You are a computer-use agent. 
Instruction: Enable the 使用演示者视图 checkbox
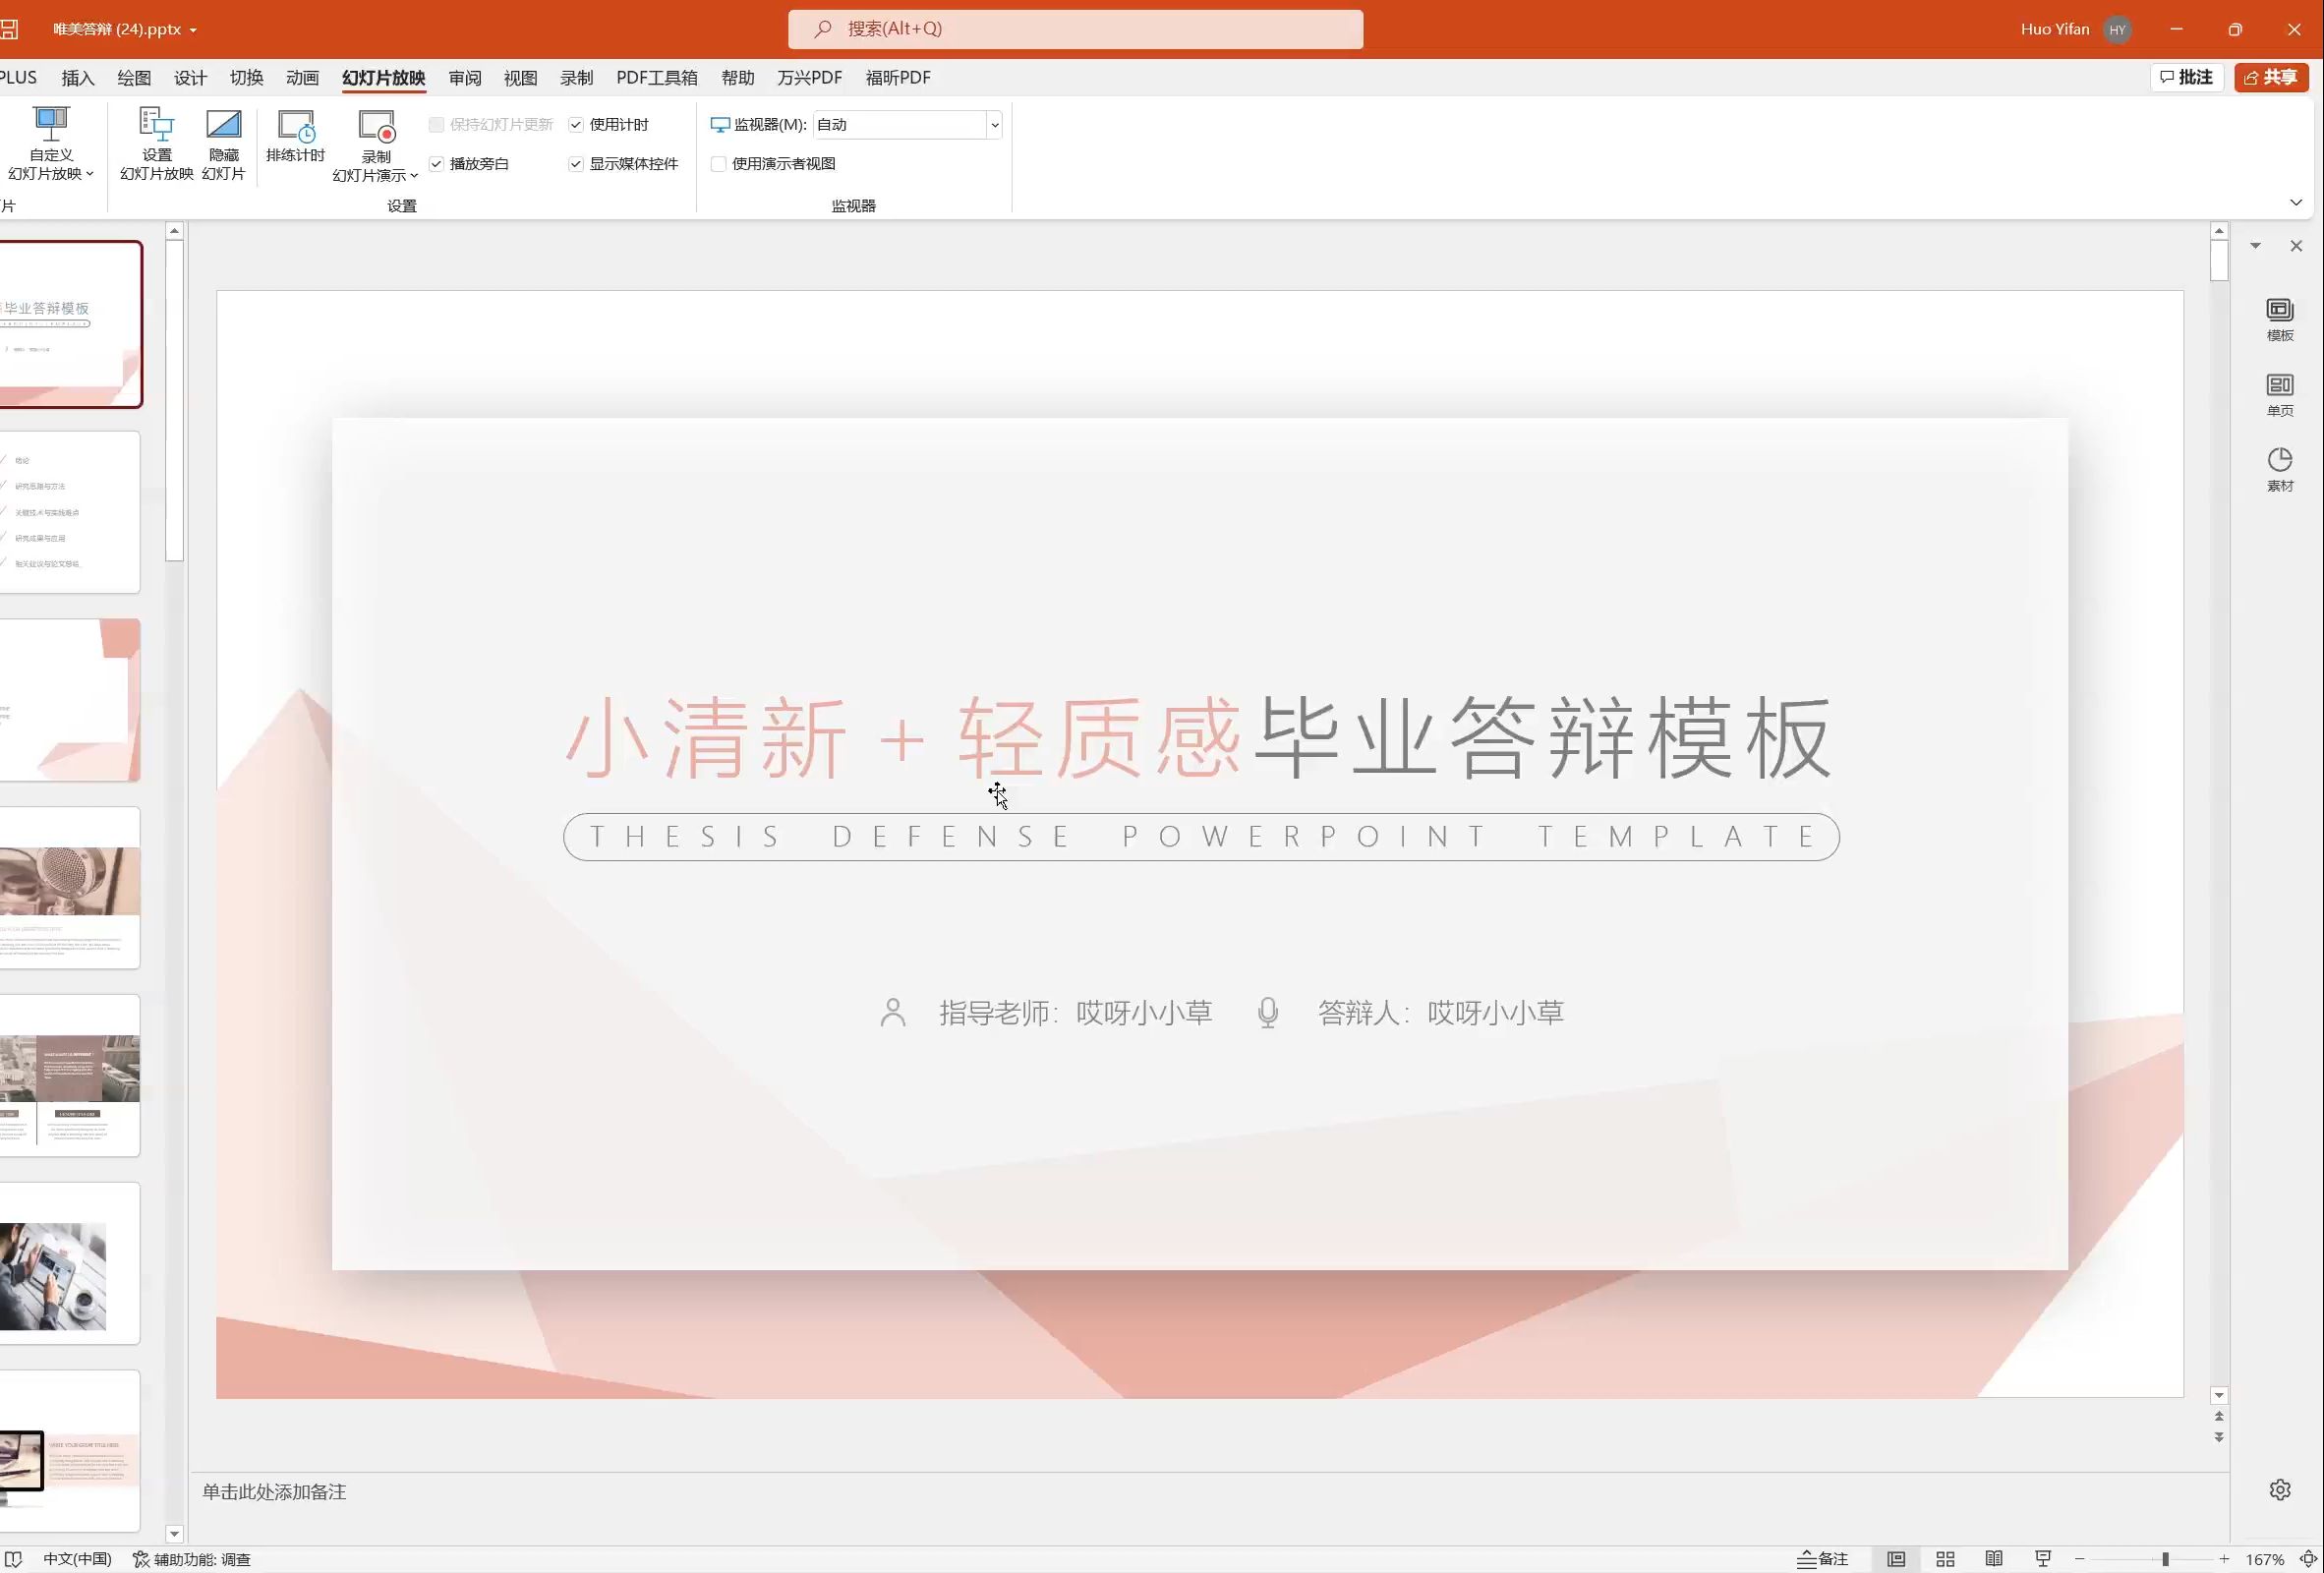click(718, 163)
